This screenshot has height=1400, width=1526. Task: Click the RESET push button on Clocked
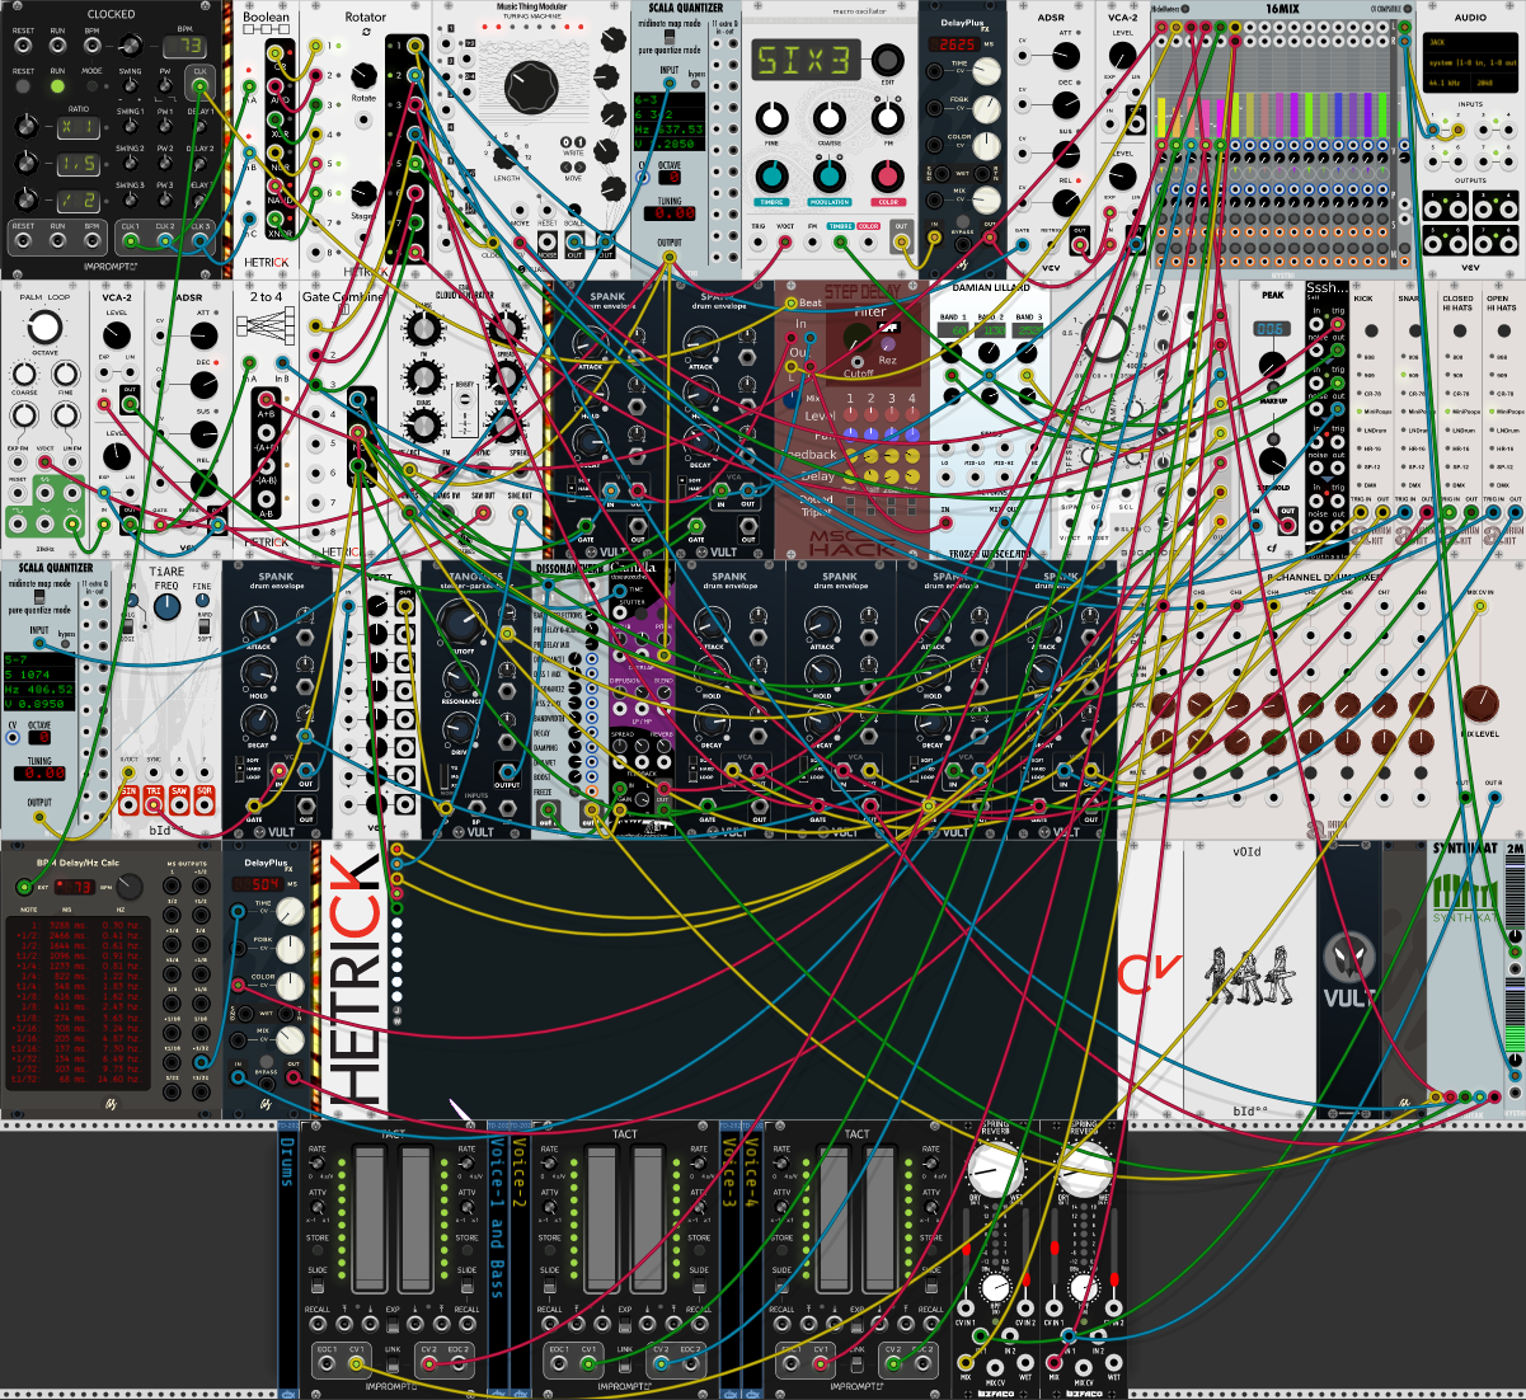[23, 87]
